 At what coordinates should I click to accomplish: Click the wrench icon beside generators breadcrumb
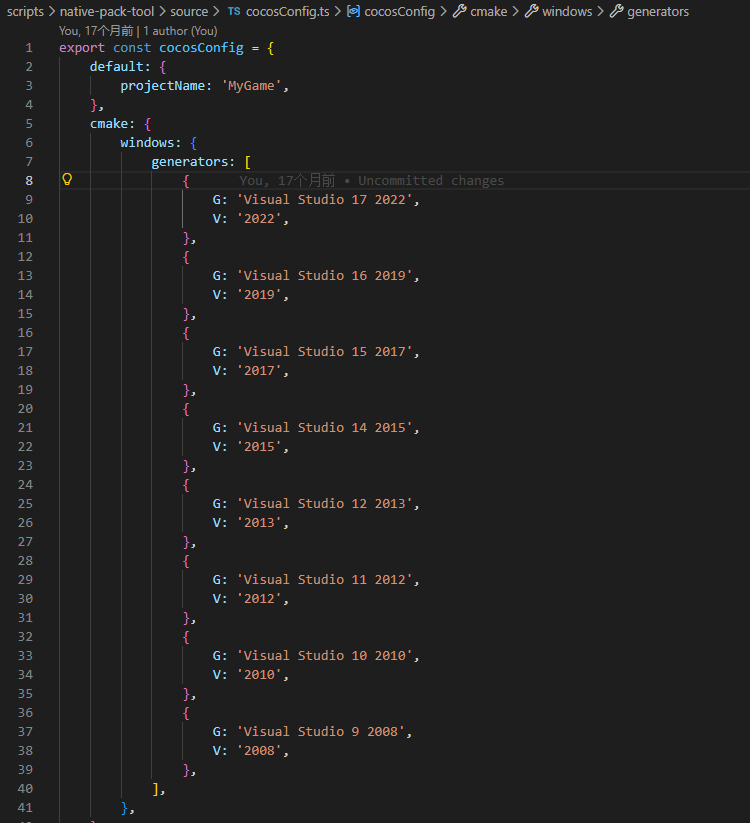click(615, 12)
